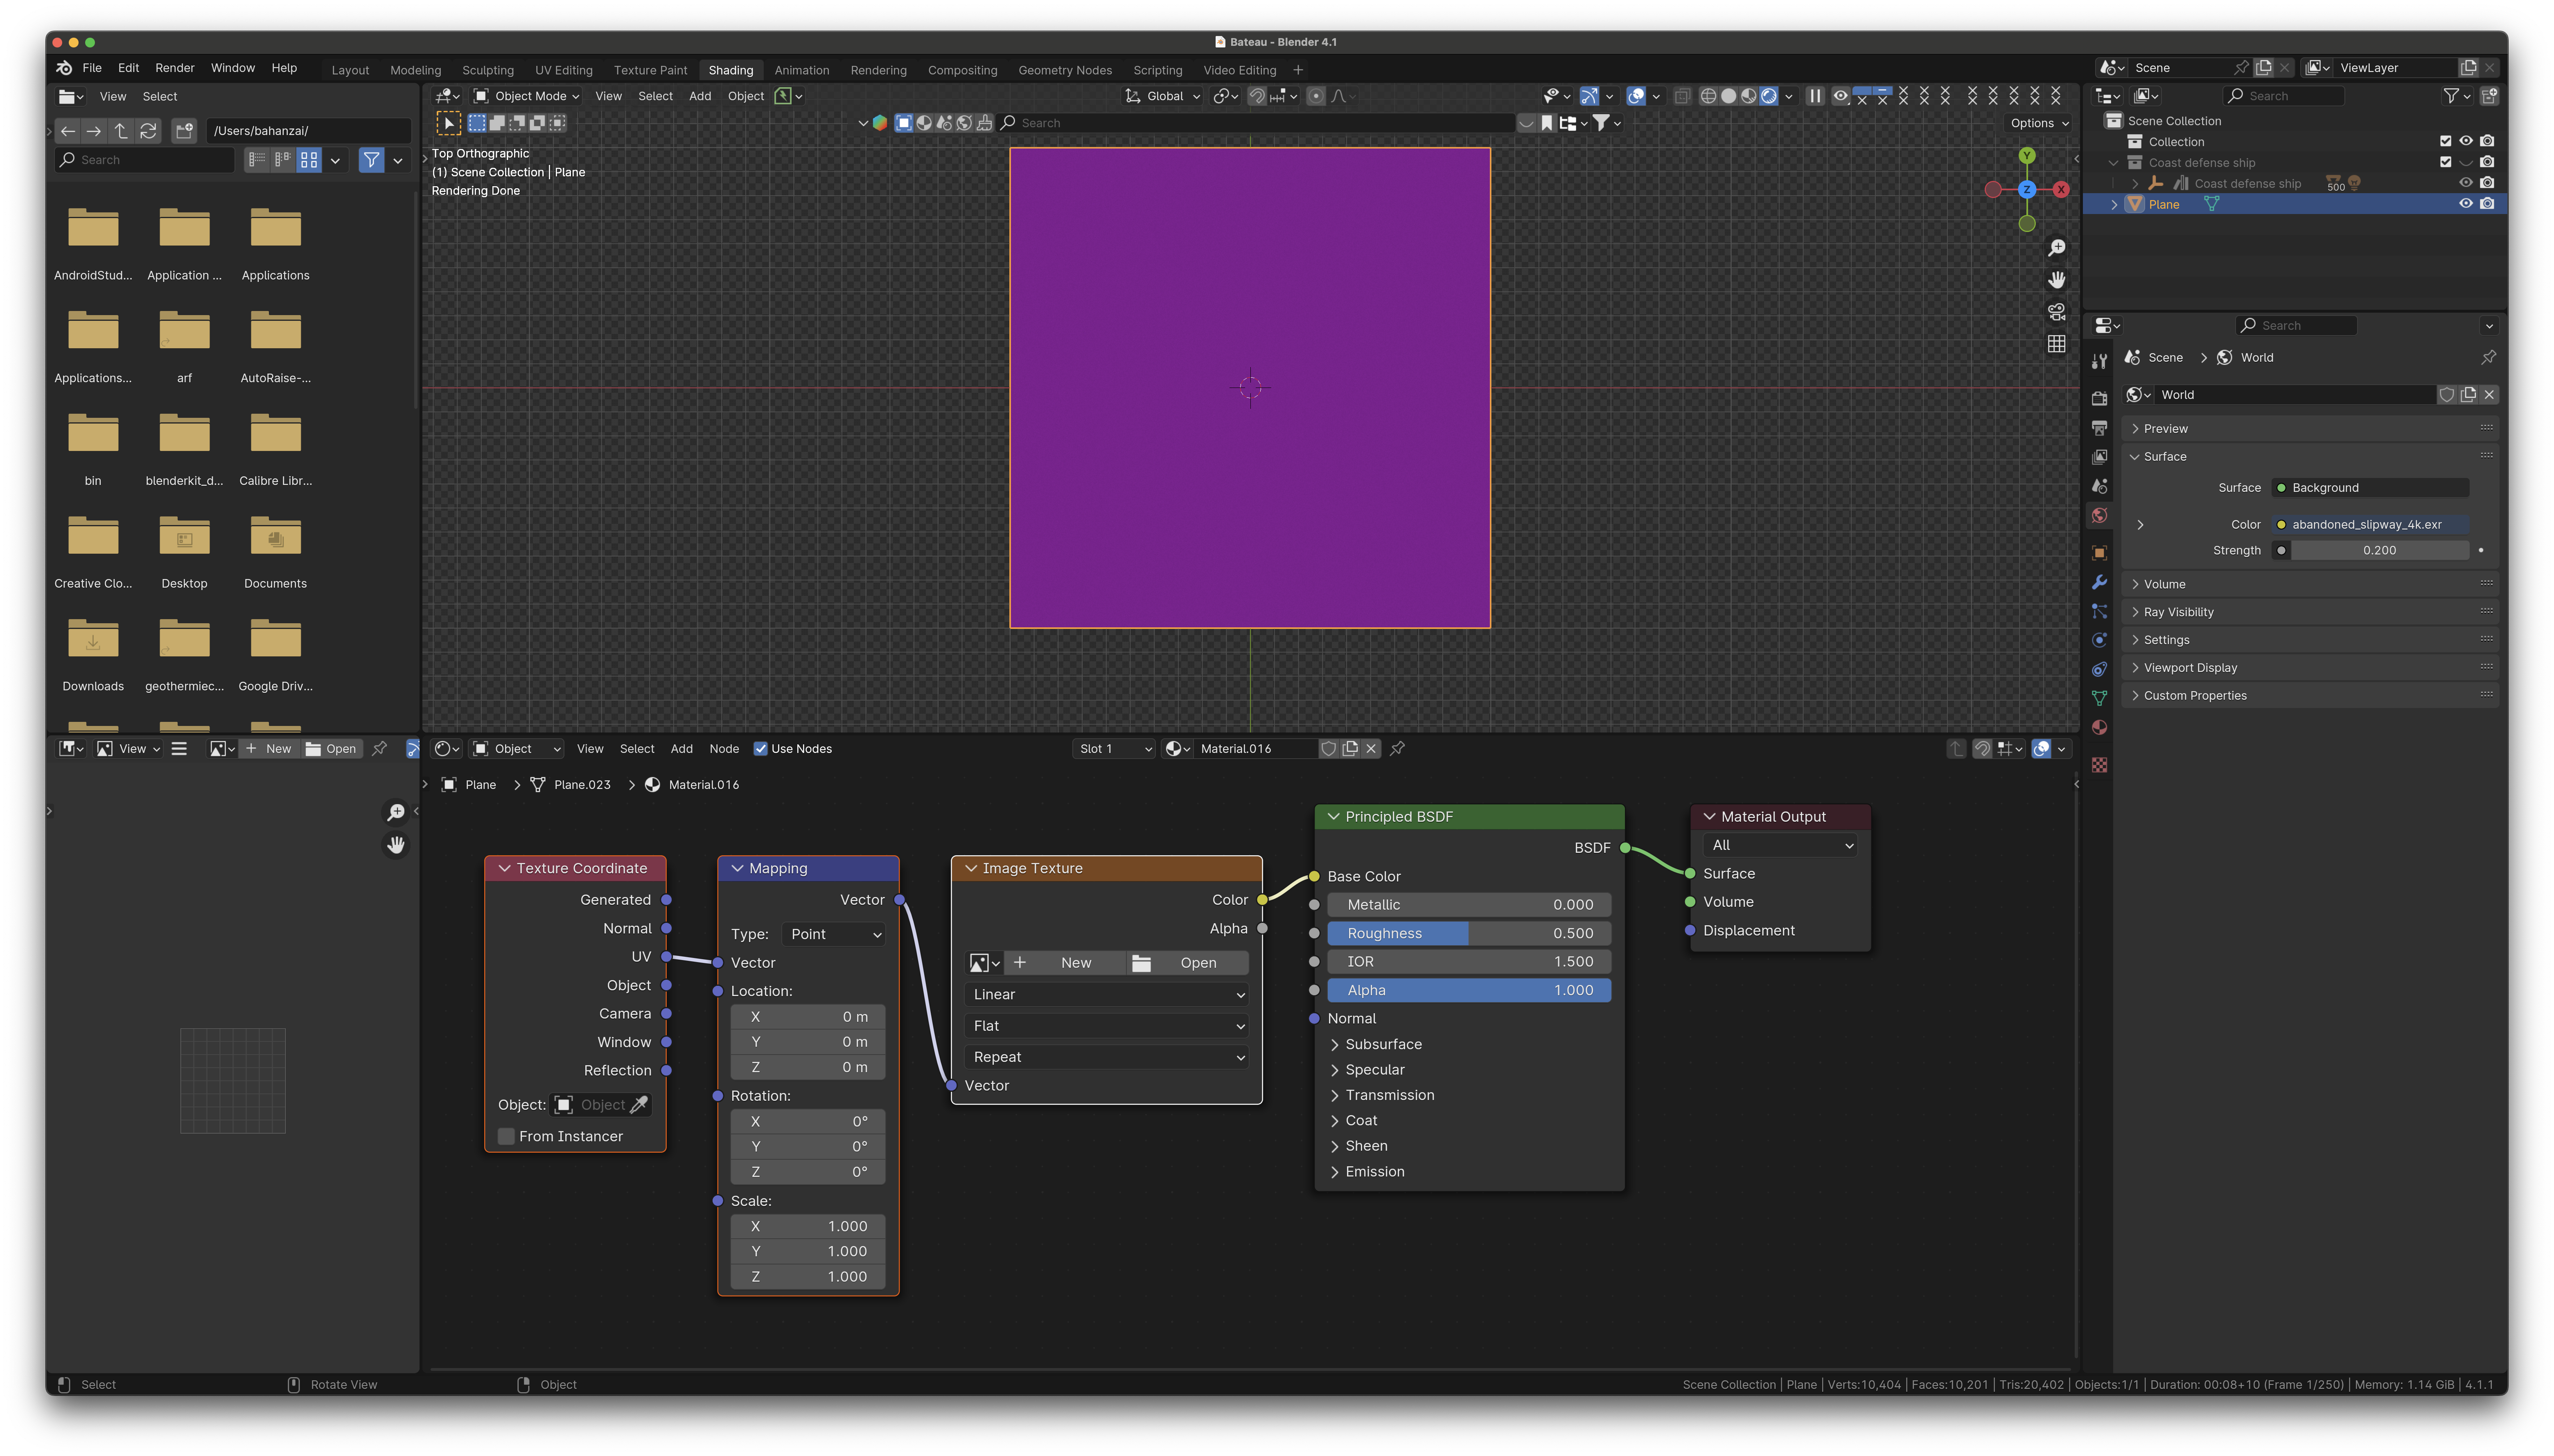The width and height of the screenshot is (2554, 1456).
Task: Open the Repeat extension dropdown
Action: pyautogui.click(x=1107, y=1057)
